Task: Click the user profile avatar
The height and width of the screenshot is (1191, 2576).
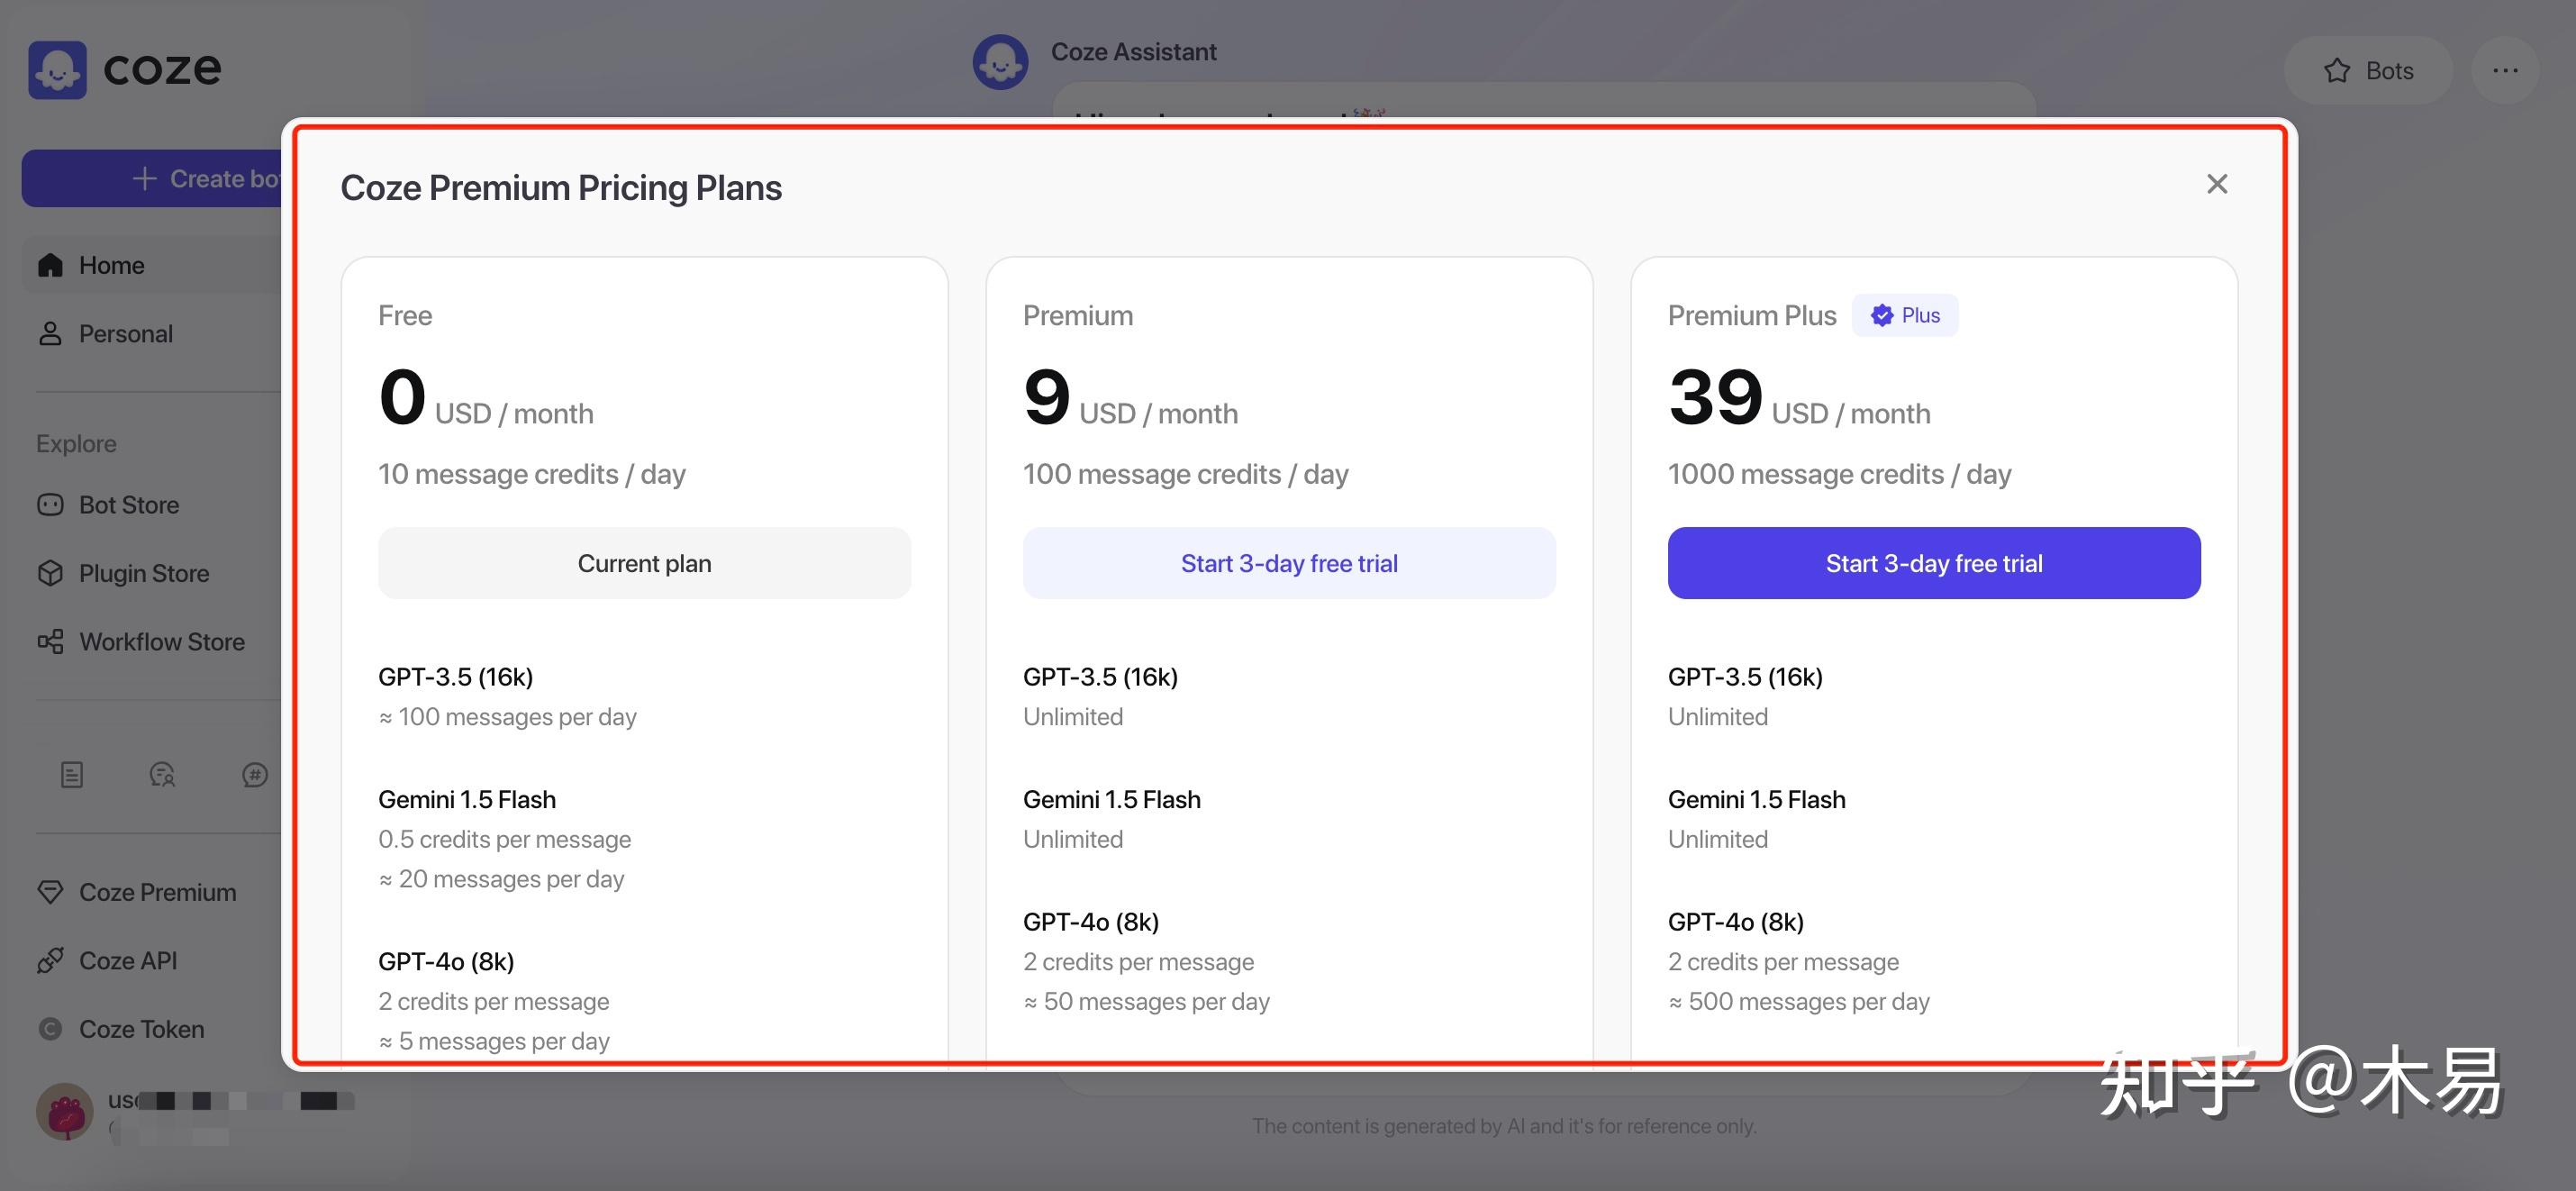Action: point(65,1111)
